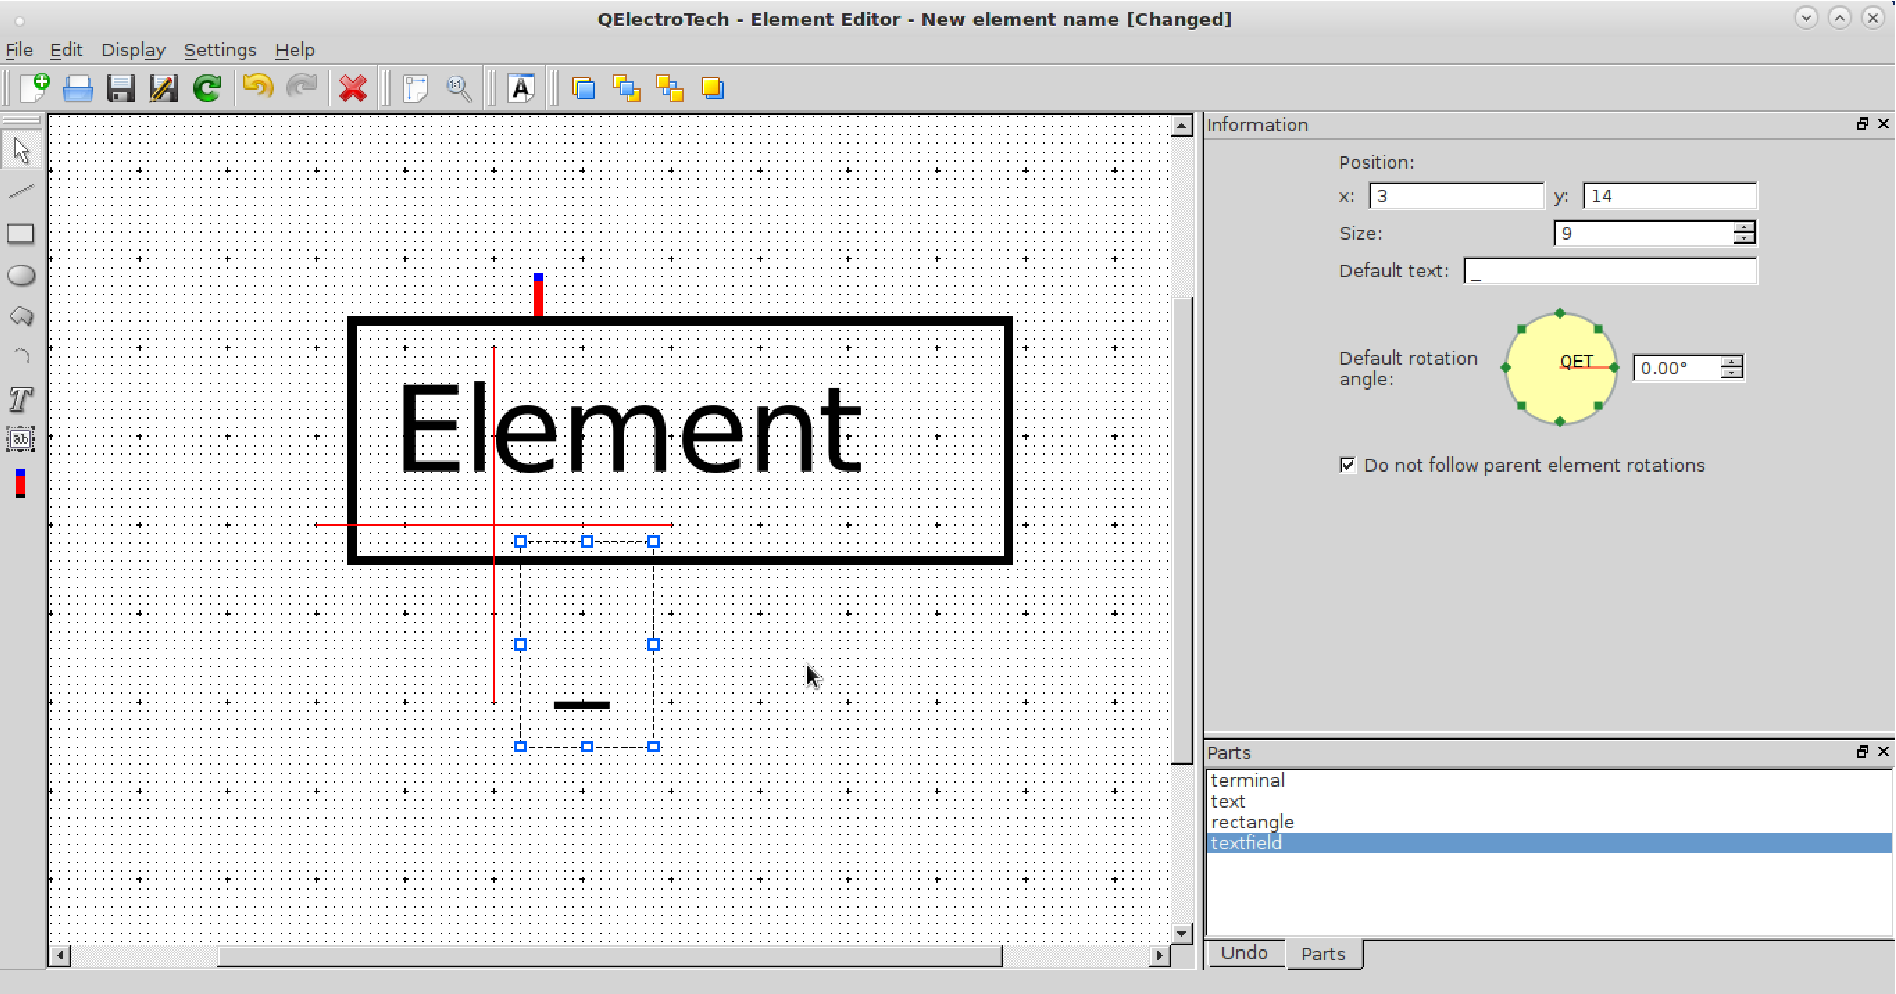The width and height of the screenshot is (1896, 994).
Task: Save the element with floppy icon
Action: pos(121,88)
